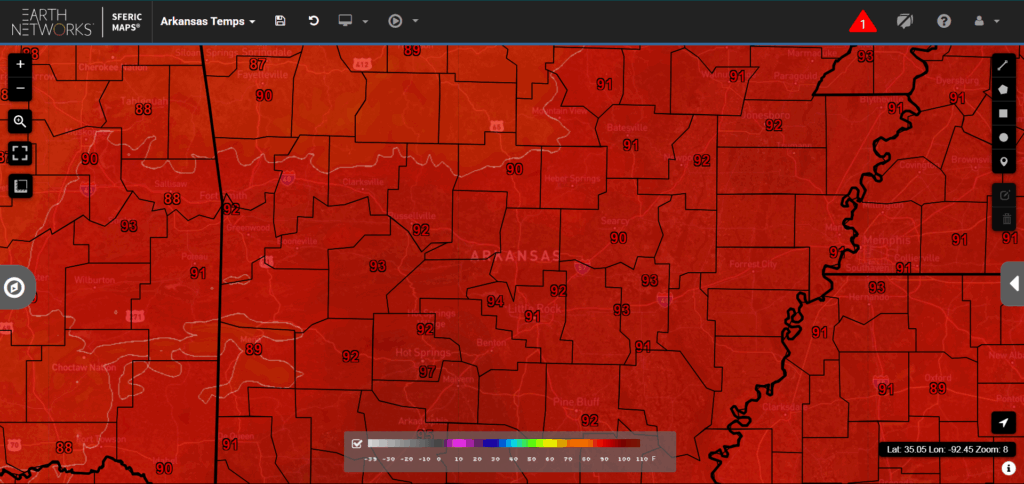Select the draw polygon tool
The height and width of the screenshot is (484, 1024).
pos(1005,89)
